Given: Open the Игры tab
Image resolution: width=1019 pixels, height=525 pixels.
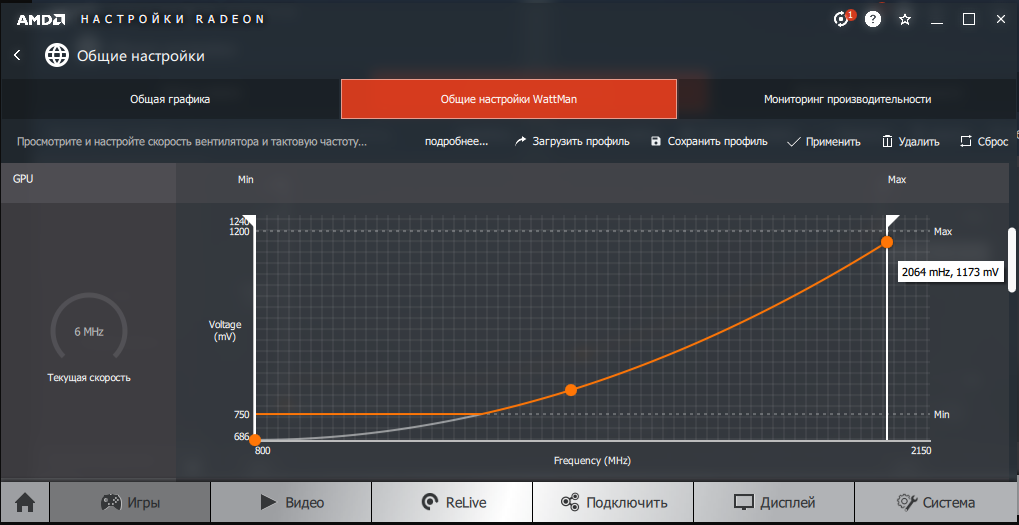Looking at the screenshot, I should (x=130, y=502).
